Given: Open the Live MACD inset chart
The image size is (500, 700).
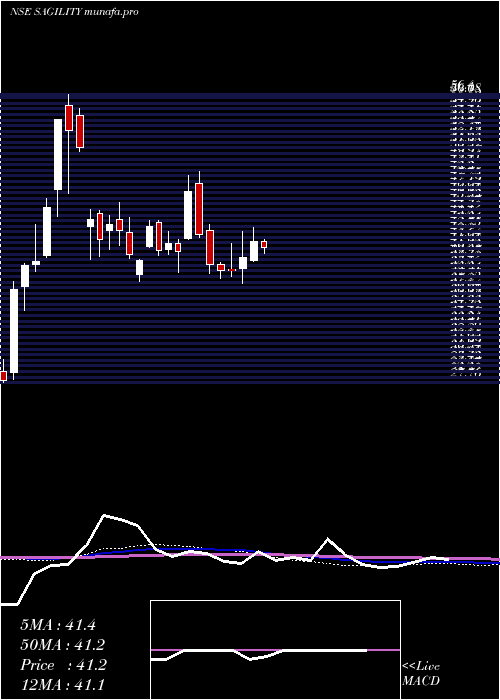Looking at the screenshot, I should (275, 650).
